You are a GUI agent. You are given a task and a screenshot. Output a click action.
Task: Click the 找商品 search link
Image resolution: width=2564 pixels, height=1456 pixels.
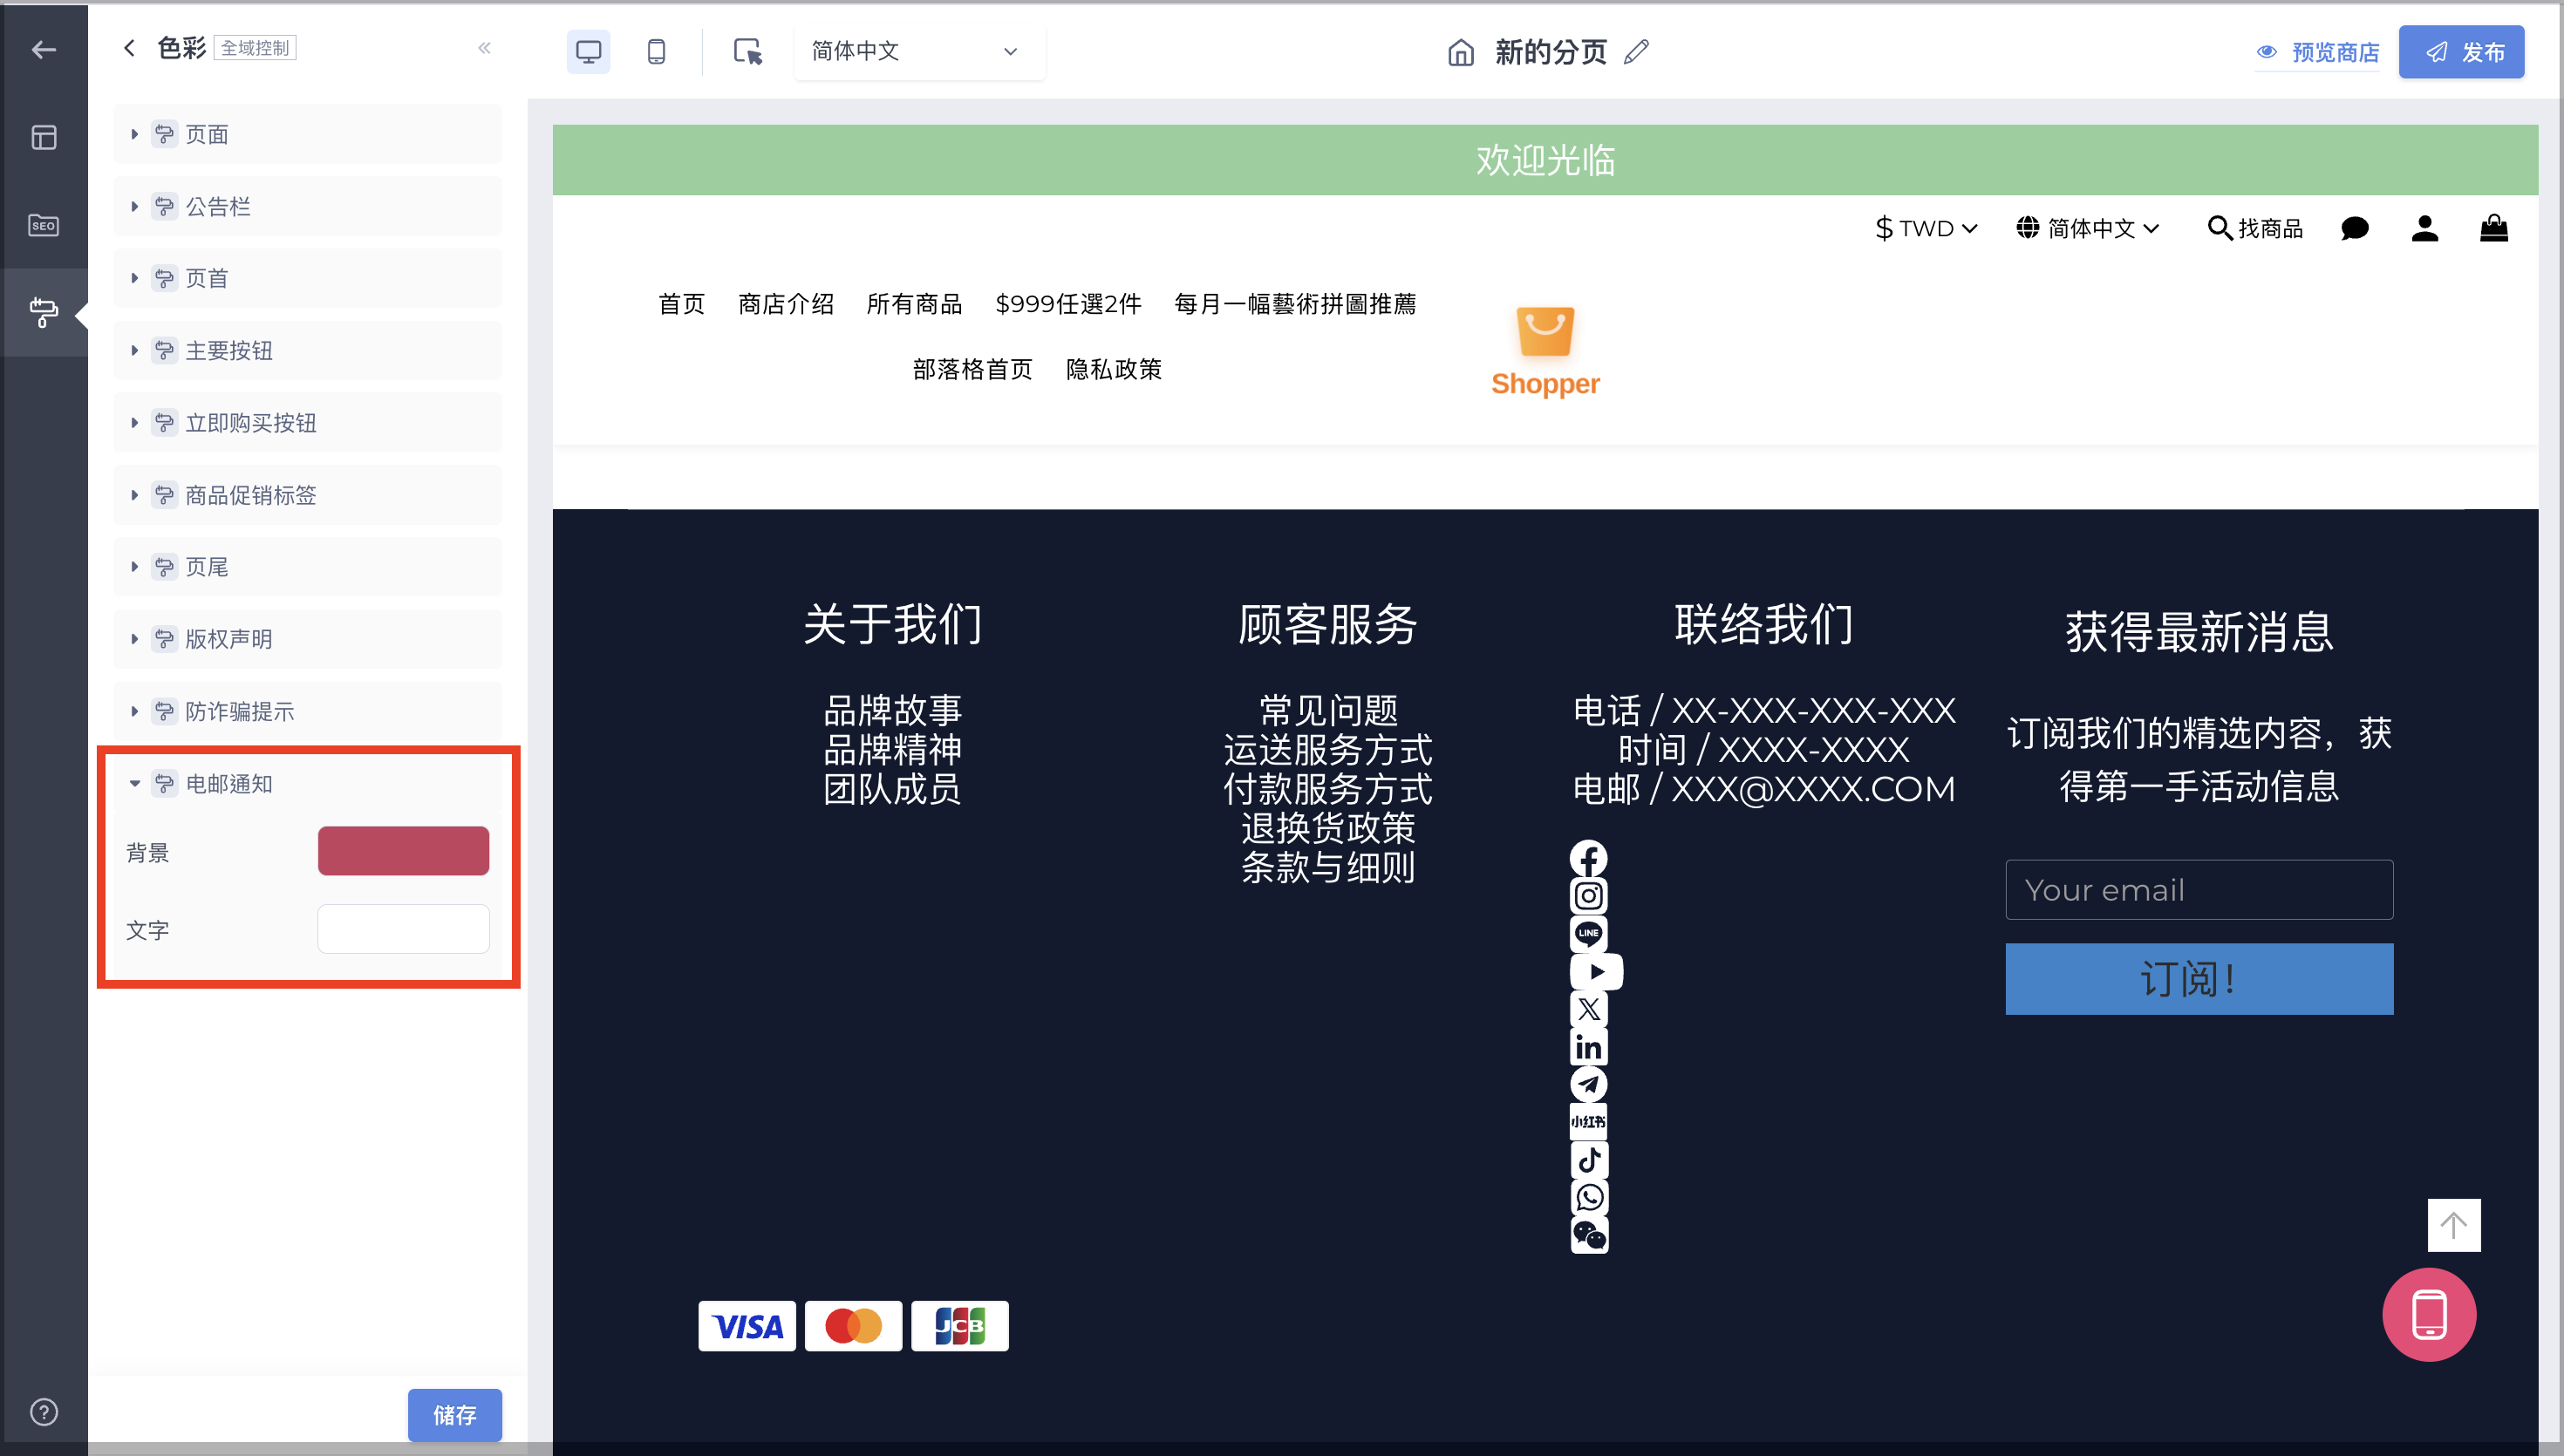coord(2255,228)
